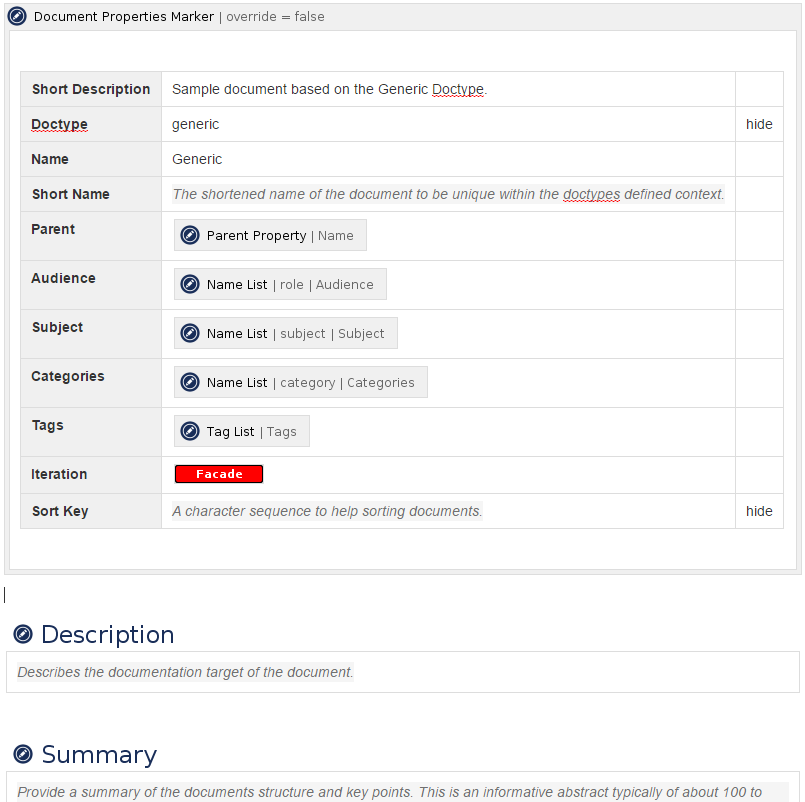This screenshot has height=802, width=805.
Task: Click the icon beside the Description heading
Action: coord(23,635)
